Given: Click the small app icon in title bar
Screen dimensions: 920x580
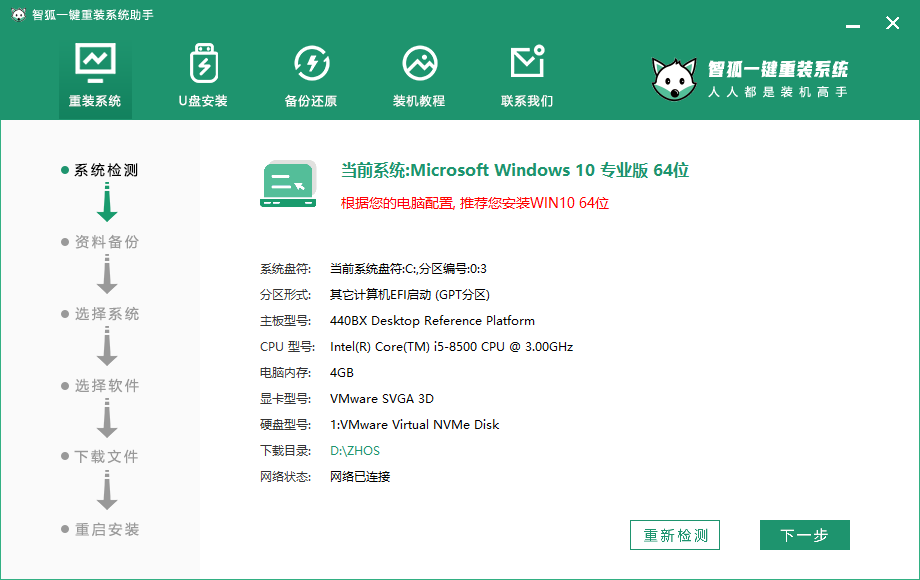Looking at the screenshot, I should (x=18, y=16).
